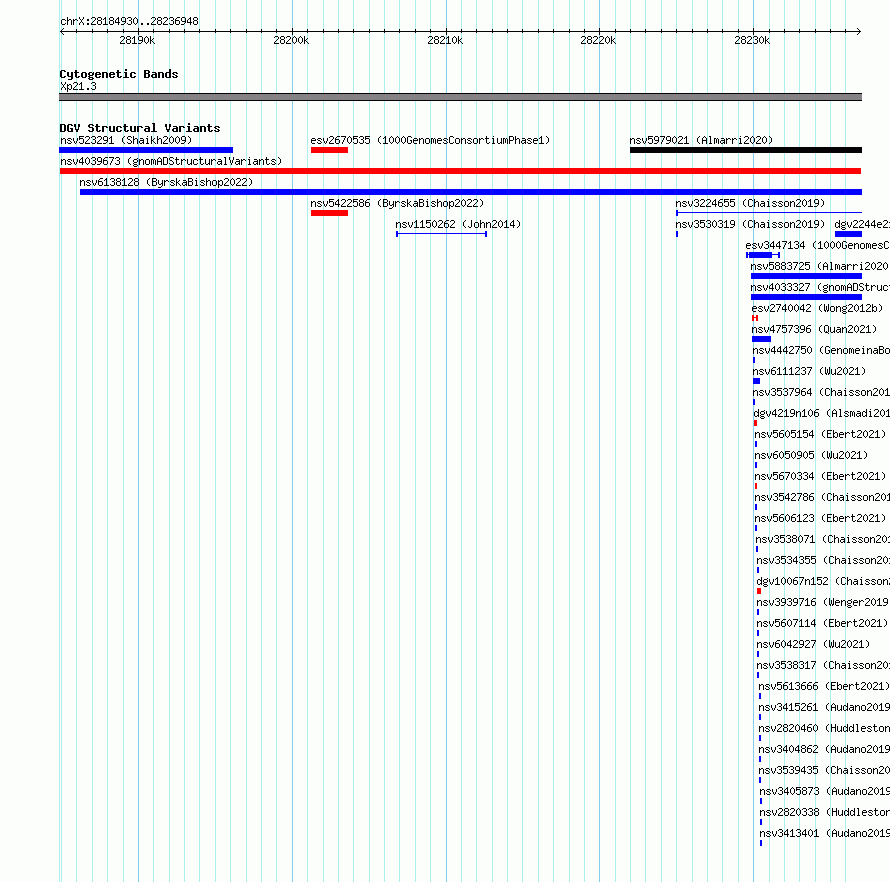Select the DGV Structural Variants track title
This screenshot has width=890, height=882.
140,128
